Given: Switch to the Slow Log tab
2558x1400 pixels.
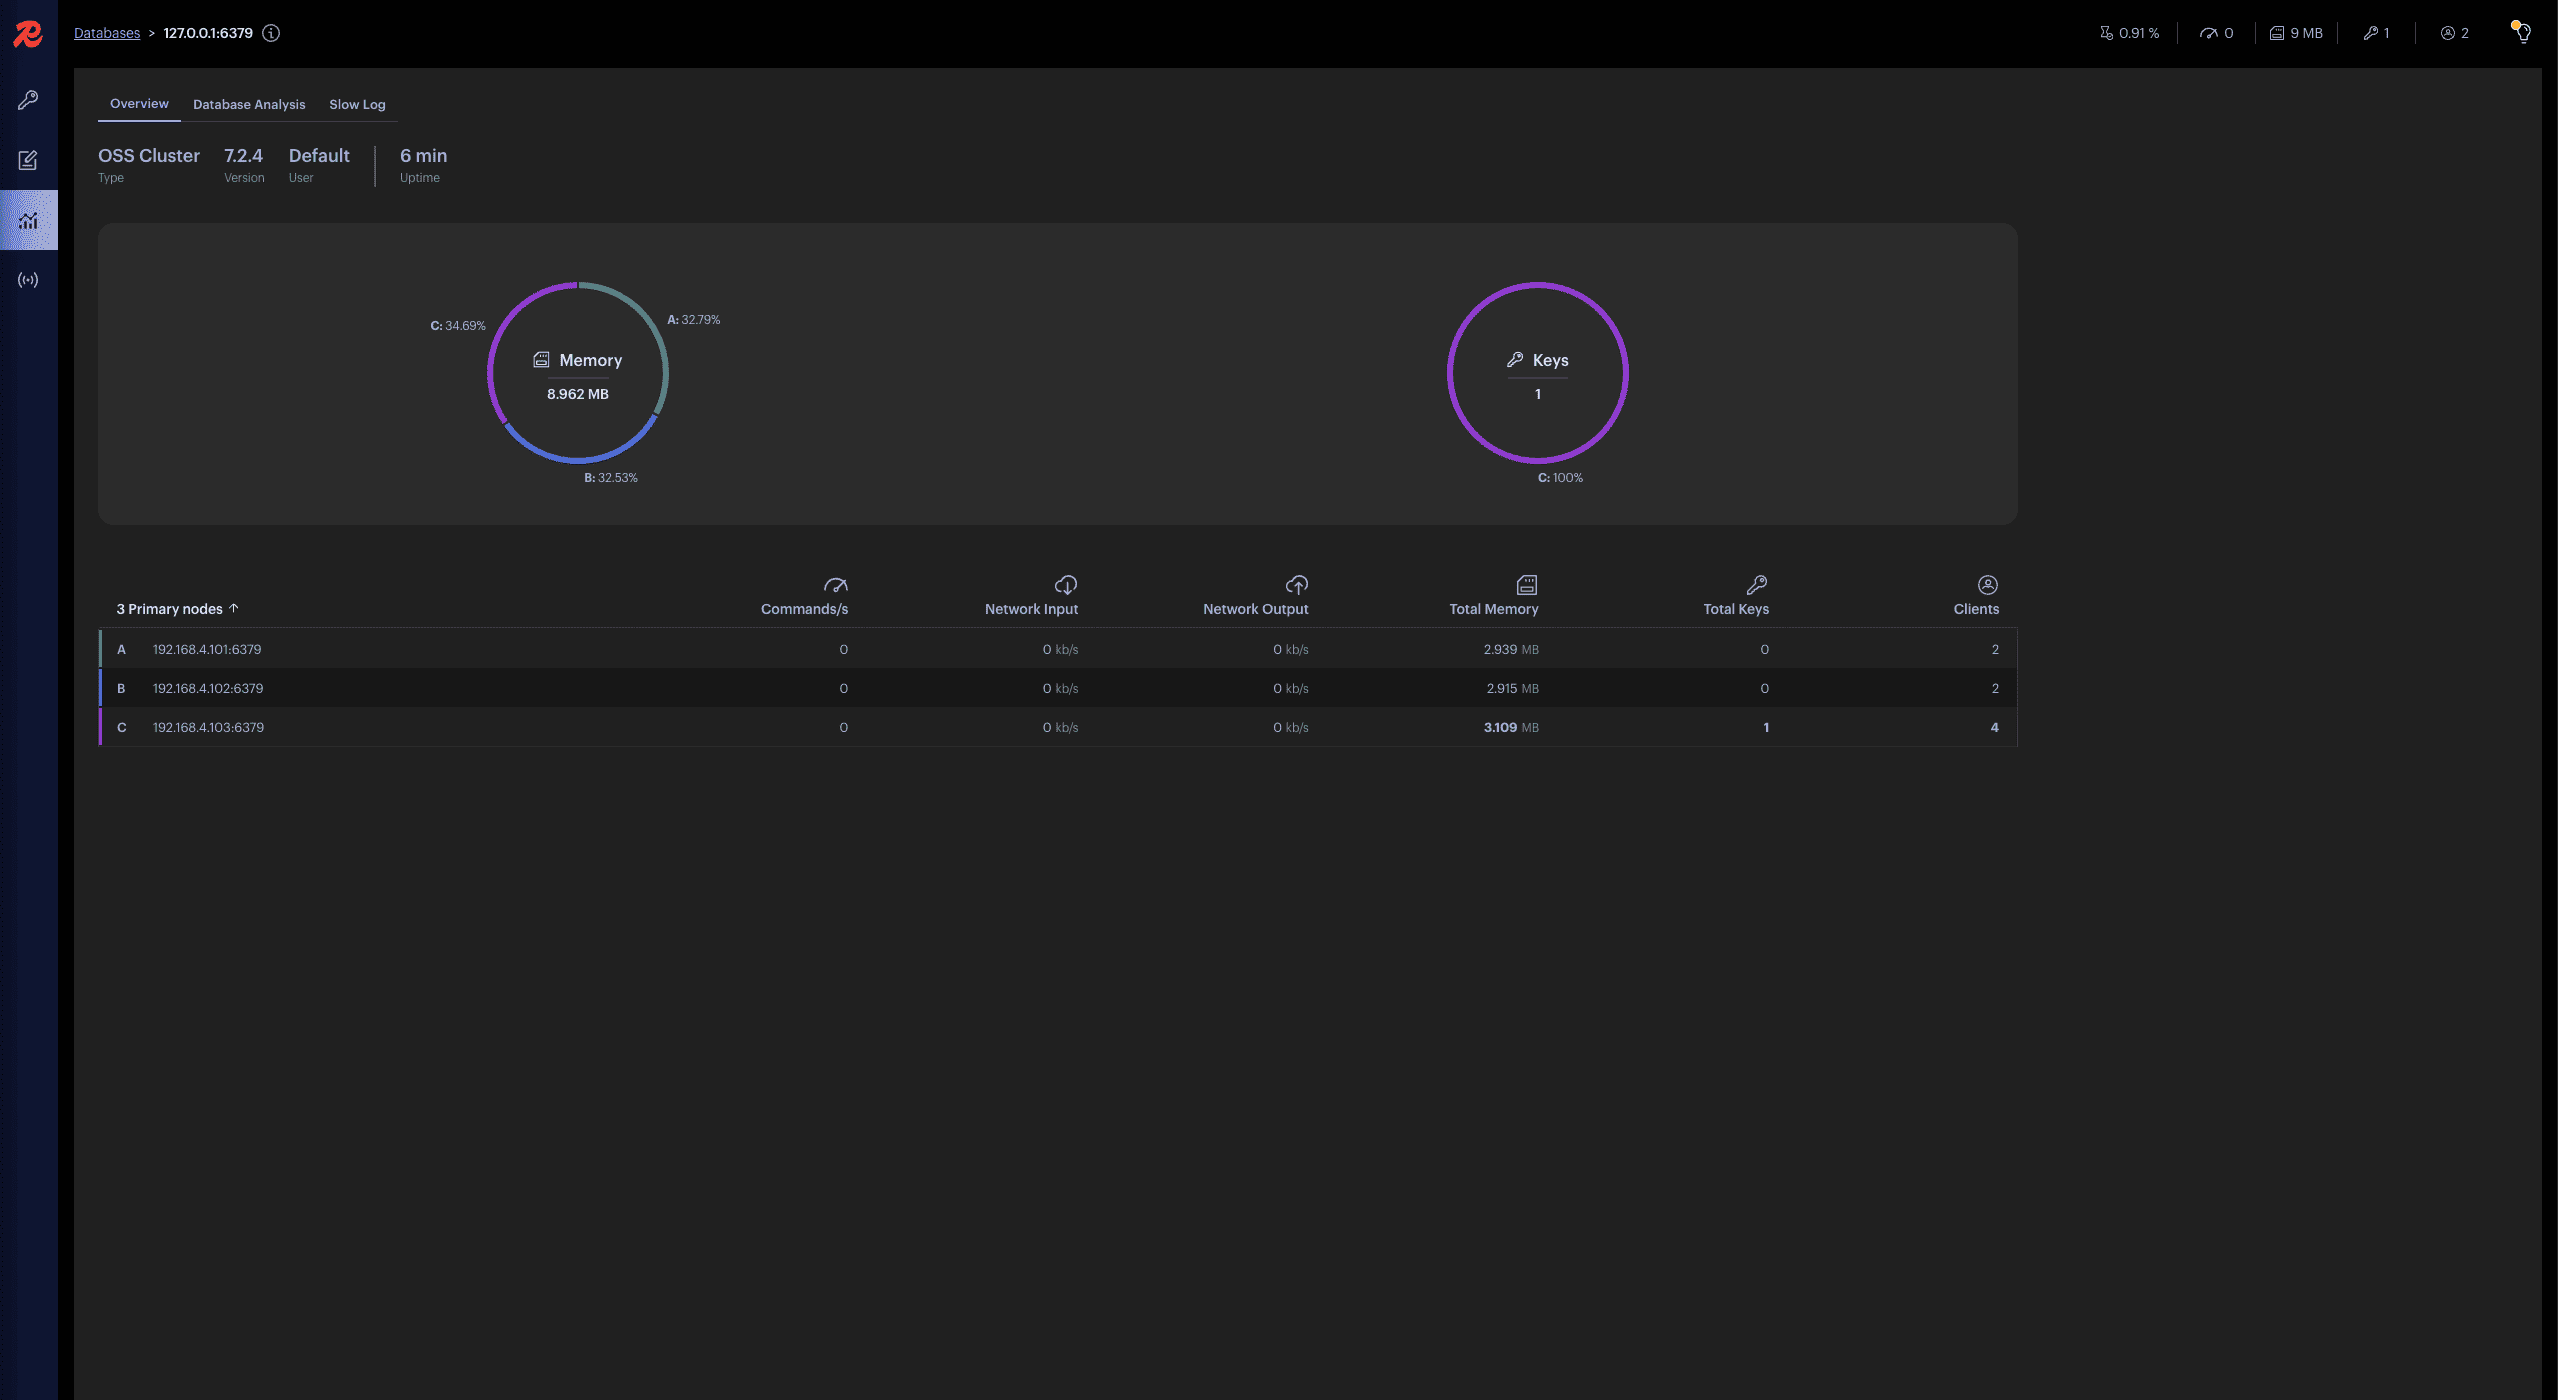Looking at the screenshot, I should (x=357, y=104).
